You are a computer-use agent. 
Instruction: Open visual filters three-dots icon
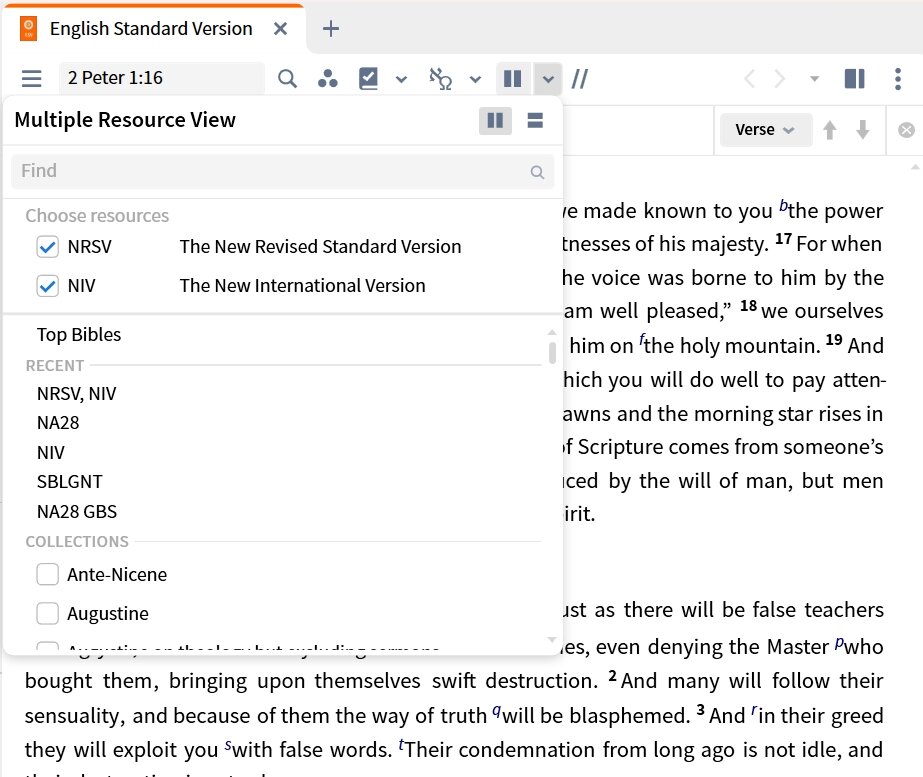click(x=328, y=78)
